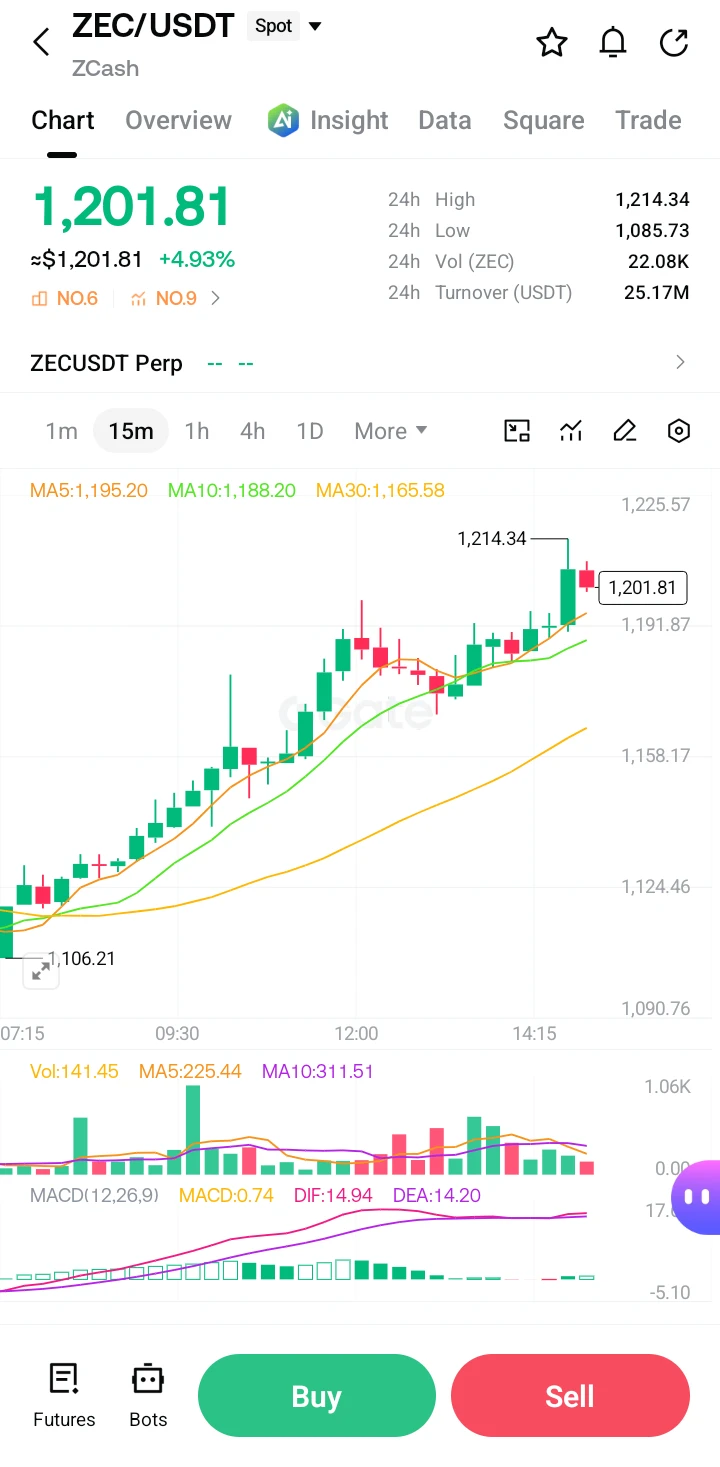Viewport: 720px width, 1467px height.
Task: Tap MA30:1,165.58 indicator label
Action: pyautogui.click(x=380, y=490)
